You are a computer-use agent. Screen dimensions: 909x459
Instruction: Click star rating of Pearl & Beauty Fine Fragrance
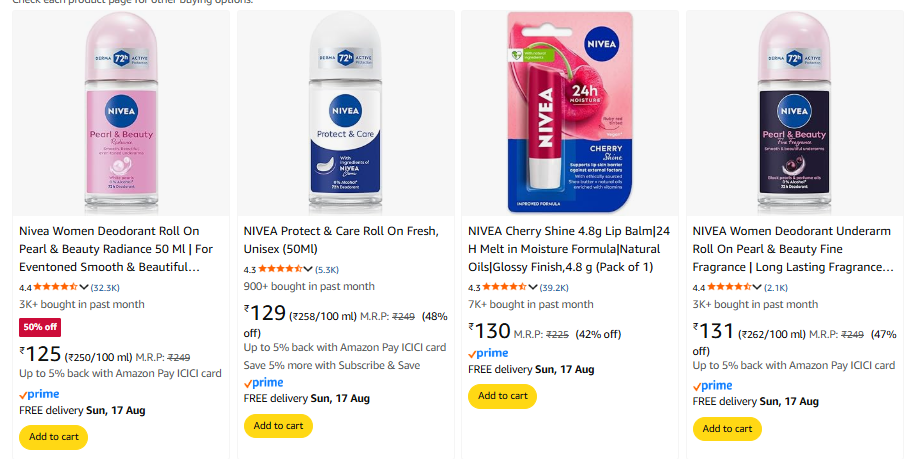[728, 287]
